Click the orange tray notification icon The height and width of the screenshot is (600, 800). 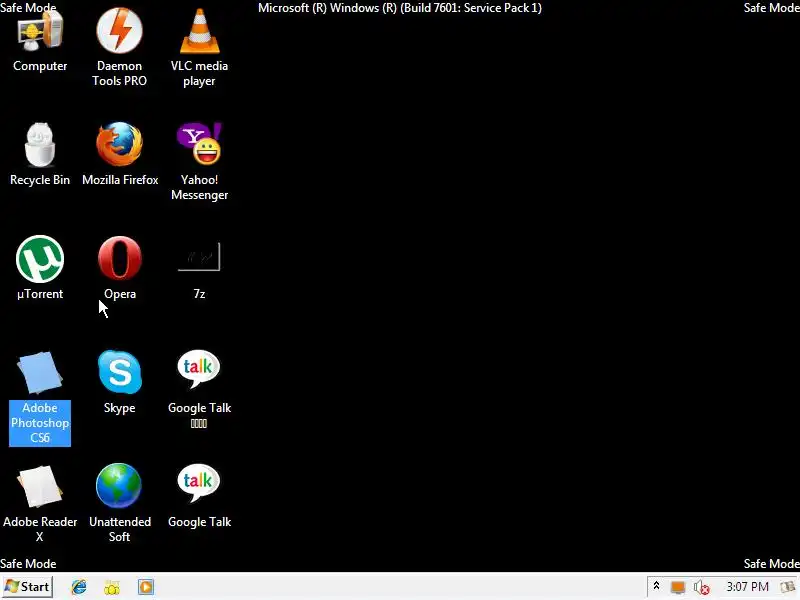click(x=678, y=587)
